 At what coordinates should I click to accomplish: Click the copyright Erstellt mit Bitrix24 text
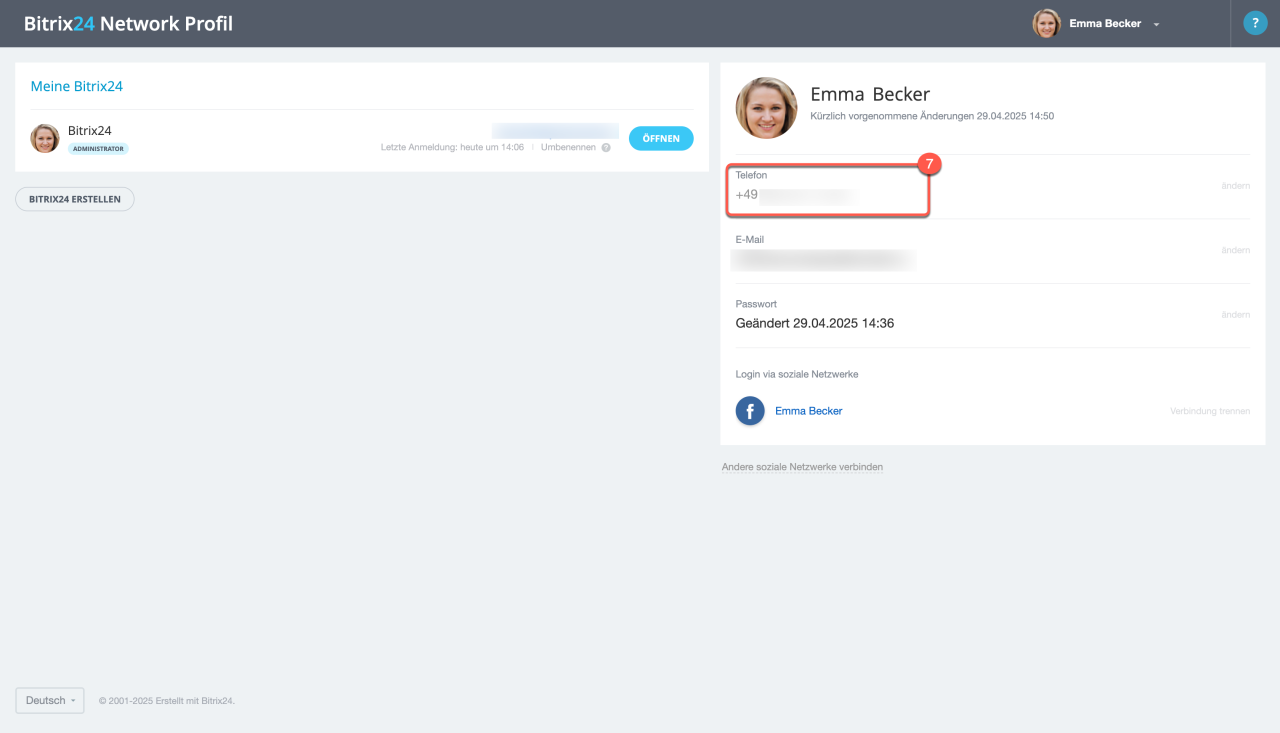[x=166, y=701]
